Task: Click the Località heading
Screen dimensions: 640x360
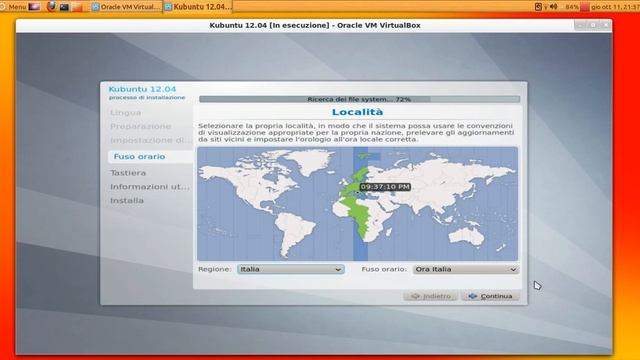Action: point(358,112)
